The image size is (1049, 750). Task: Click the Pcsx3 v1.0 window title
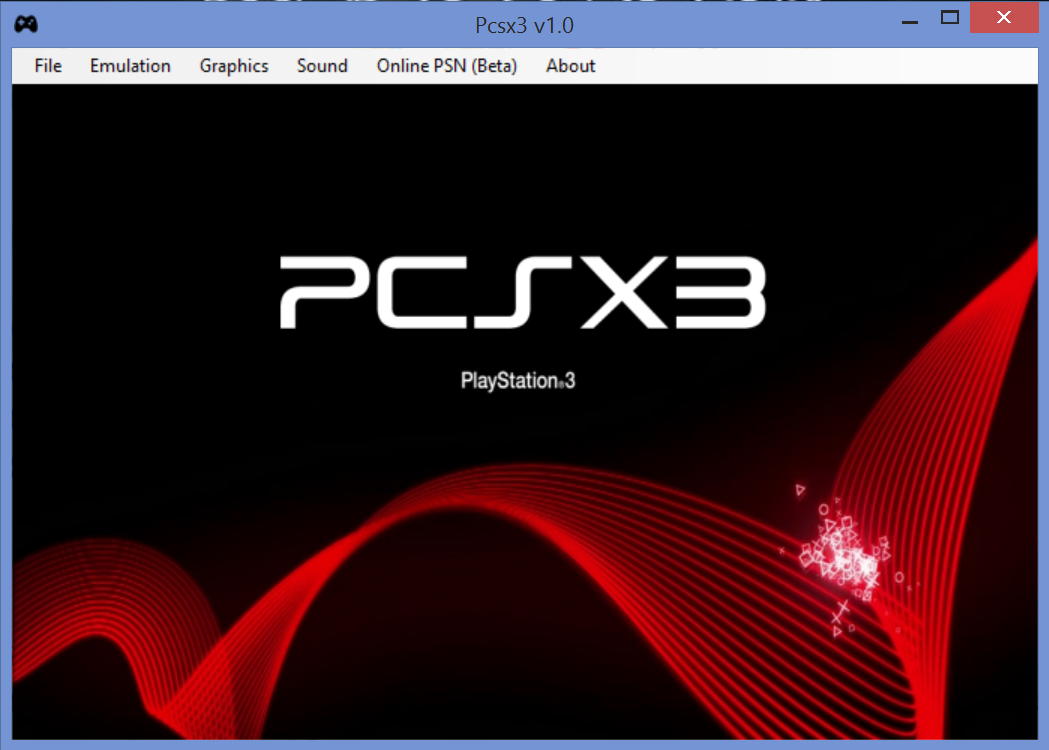tap(524, 25)
